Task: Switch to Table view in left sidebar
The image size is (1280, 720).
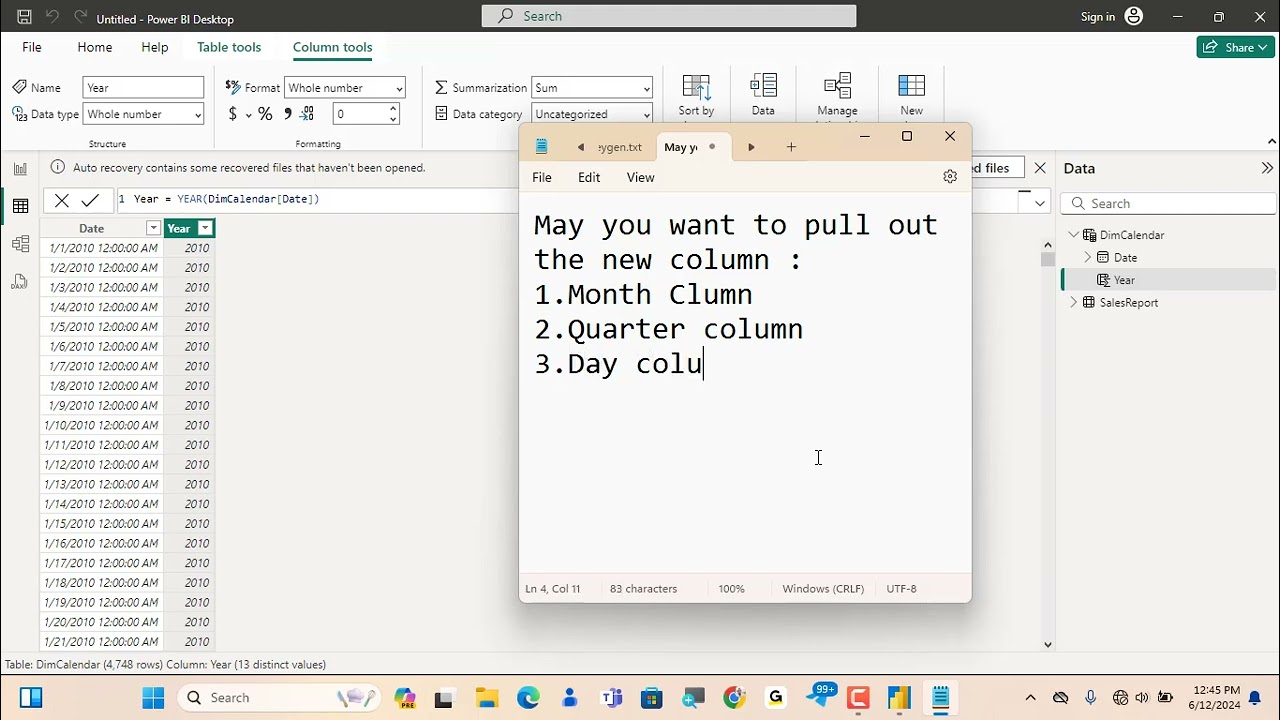Action: point(20,206)
